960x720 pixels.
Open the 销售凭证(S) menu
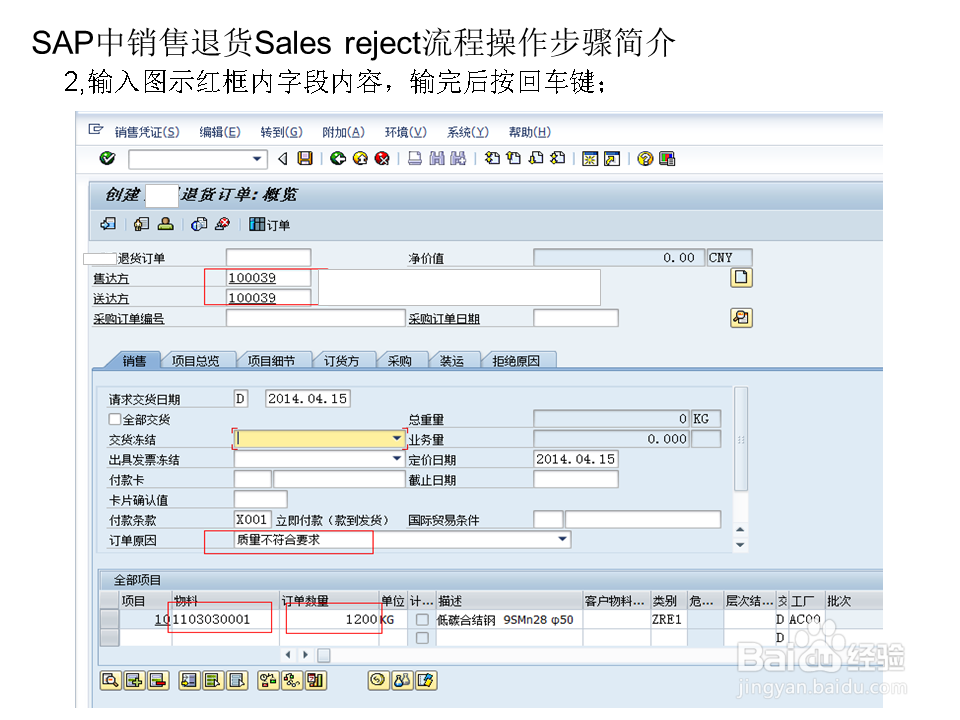click(147, 132)
